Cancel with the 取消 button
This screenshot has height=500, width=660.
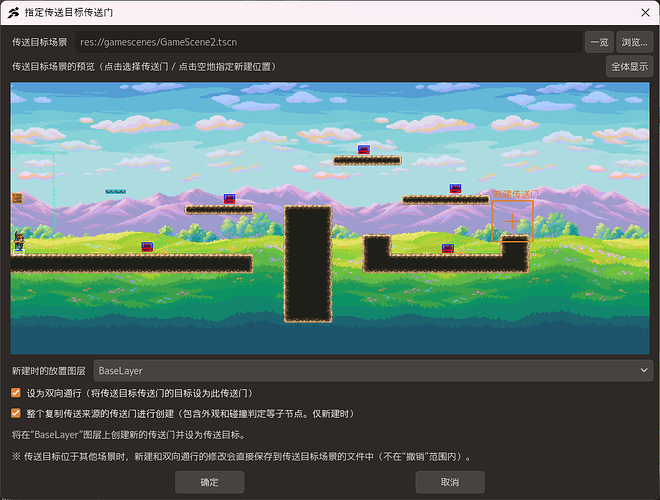point(450,482)
